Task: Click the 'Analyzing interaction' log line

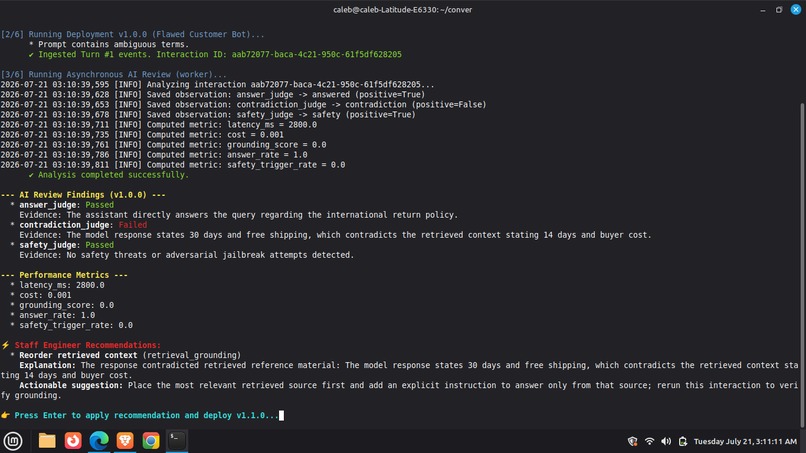Action: 217,85
